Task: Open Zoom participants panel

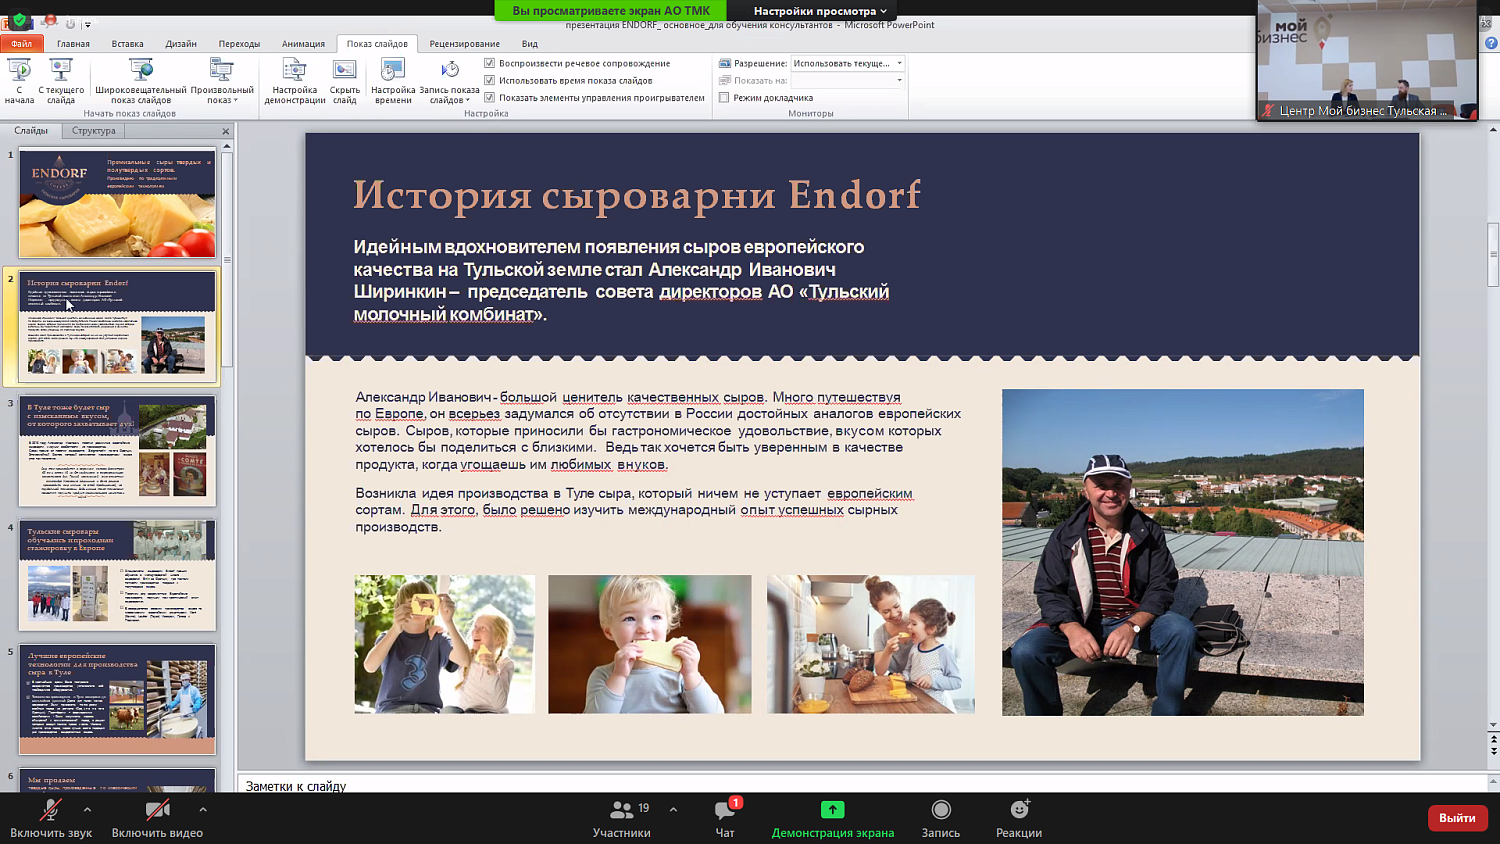Action: click(x=622, y=818)
